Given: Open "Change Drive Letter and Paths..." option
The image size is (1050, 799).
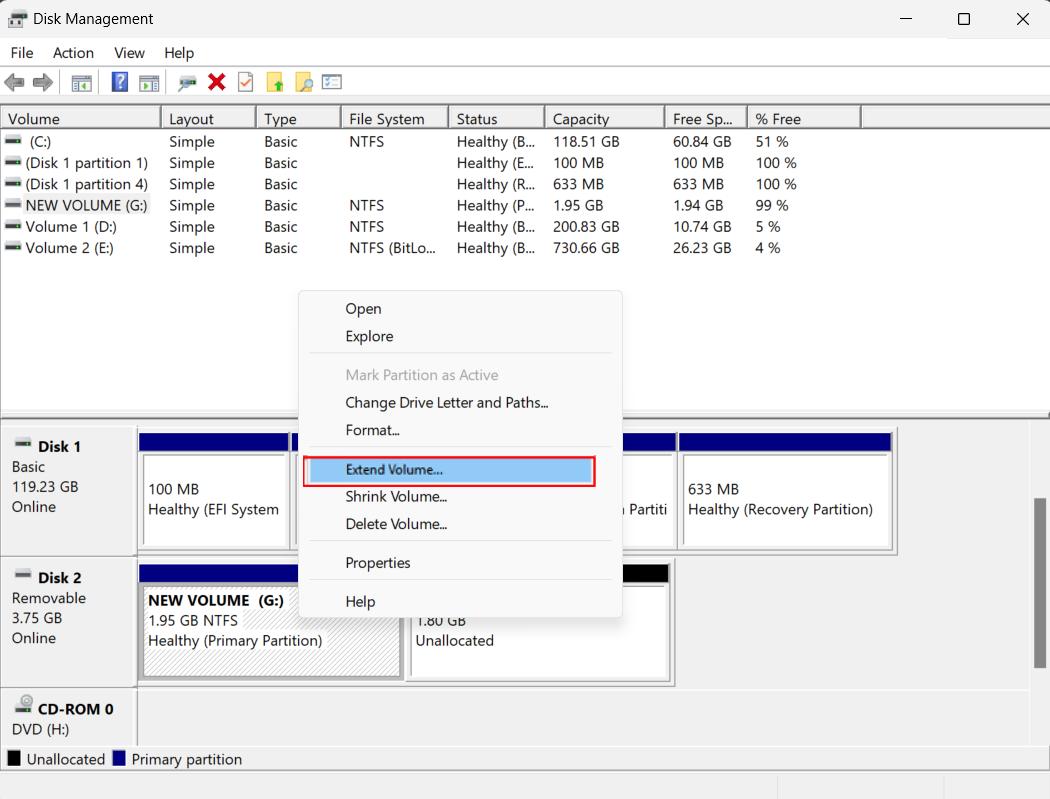Looking at the screenshot, I should coord(447,402).
